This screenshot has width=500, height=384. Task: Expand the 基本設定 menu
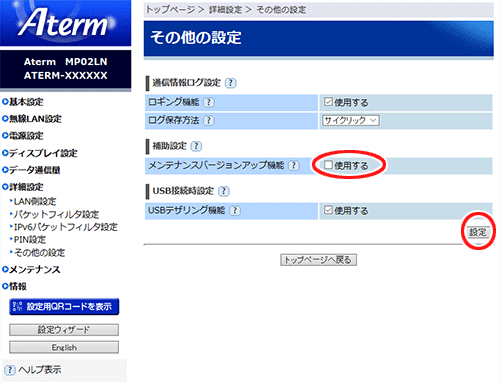(x=23, y=102)
